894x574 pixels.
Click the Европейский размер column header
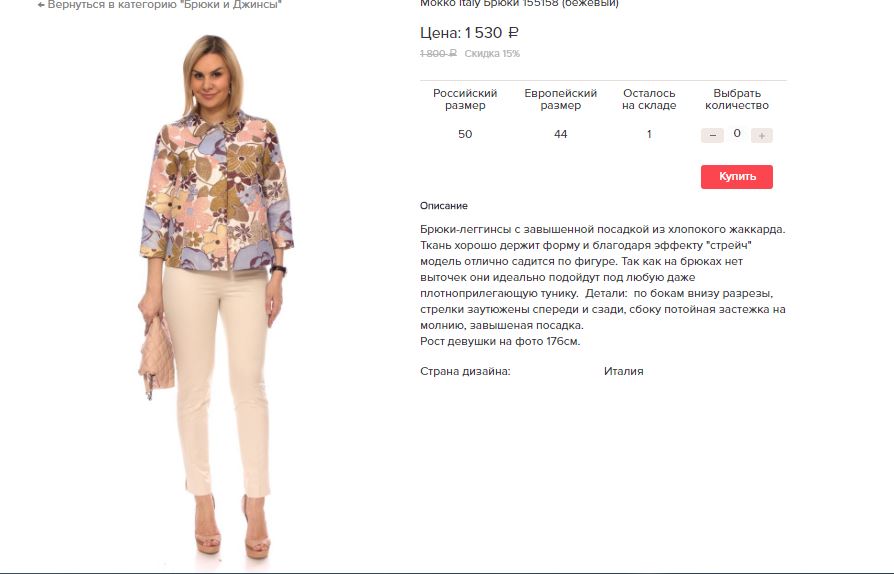[x=560, y=99]
